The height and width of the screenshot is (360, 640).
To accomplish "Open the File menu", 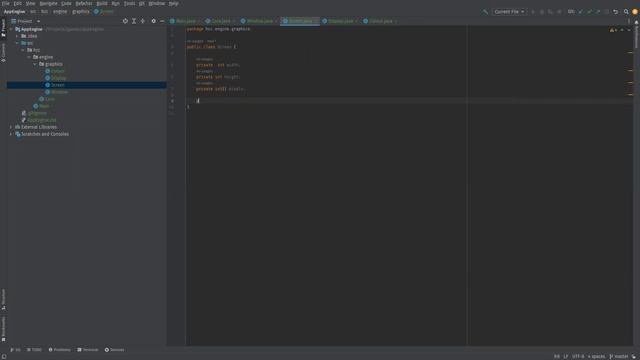I will [x=6, y=3].
